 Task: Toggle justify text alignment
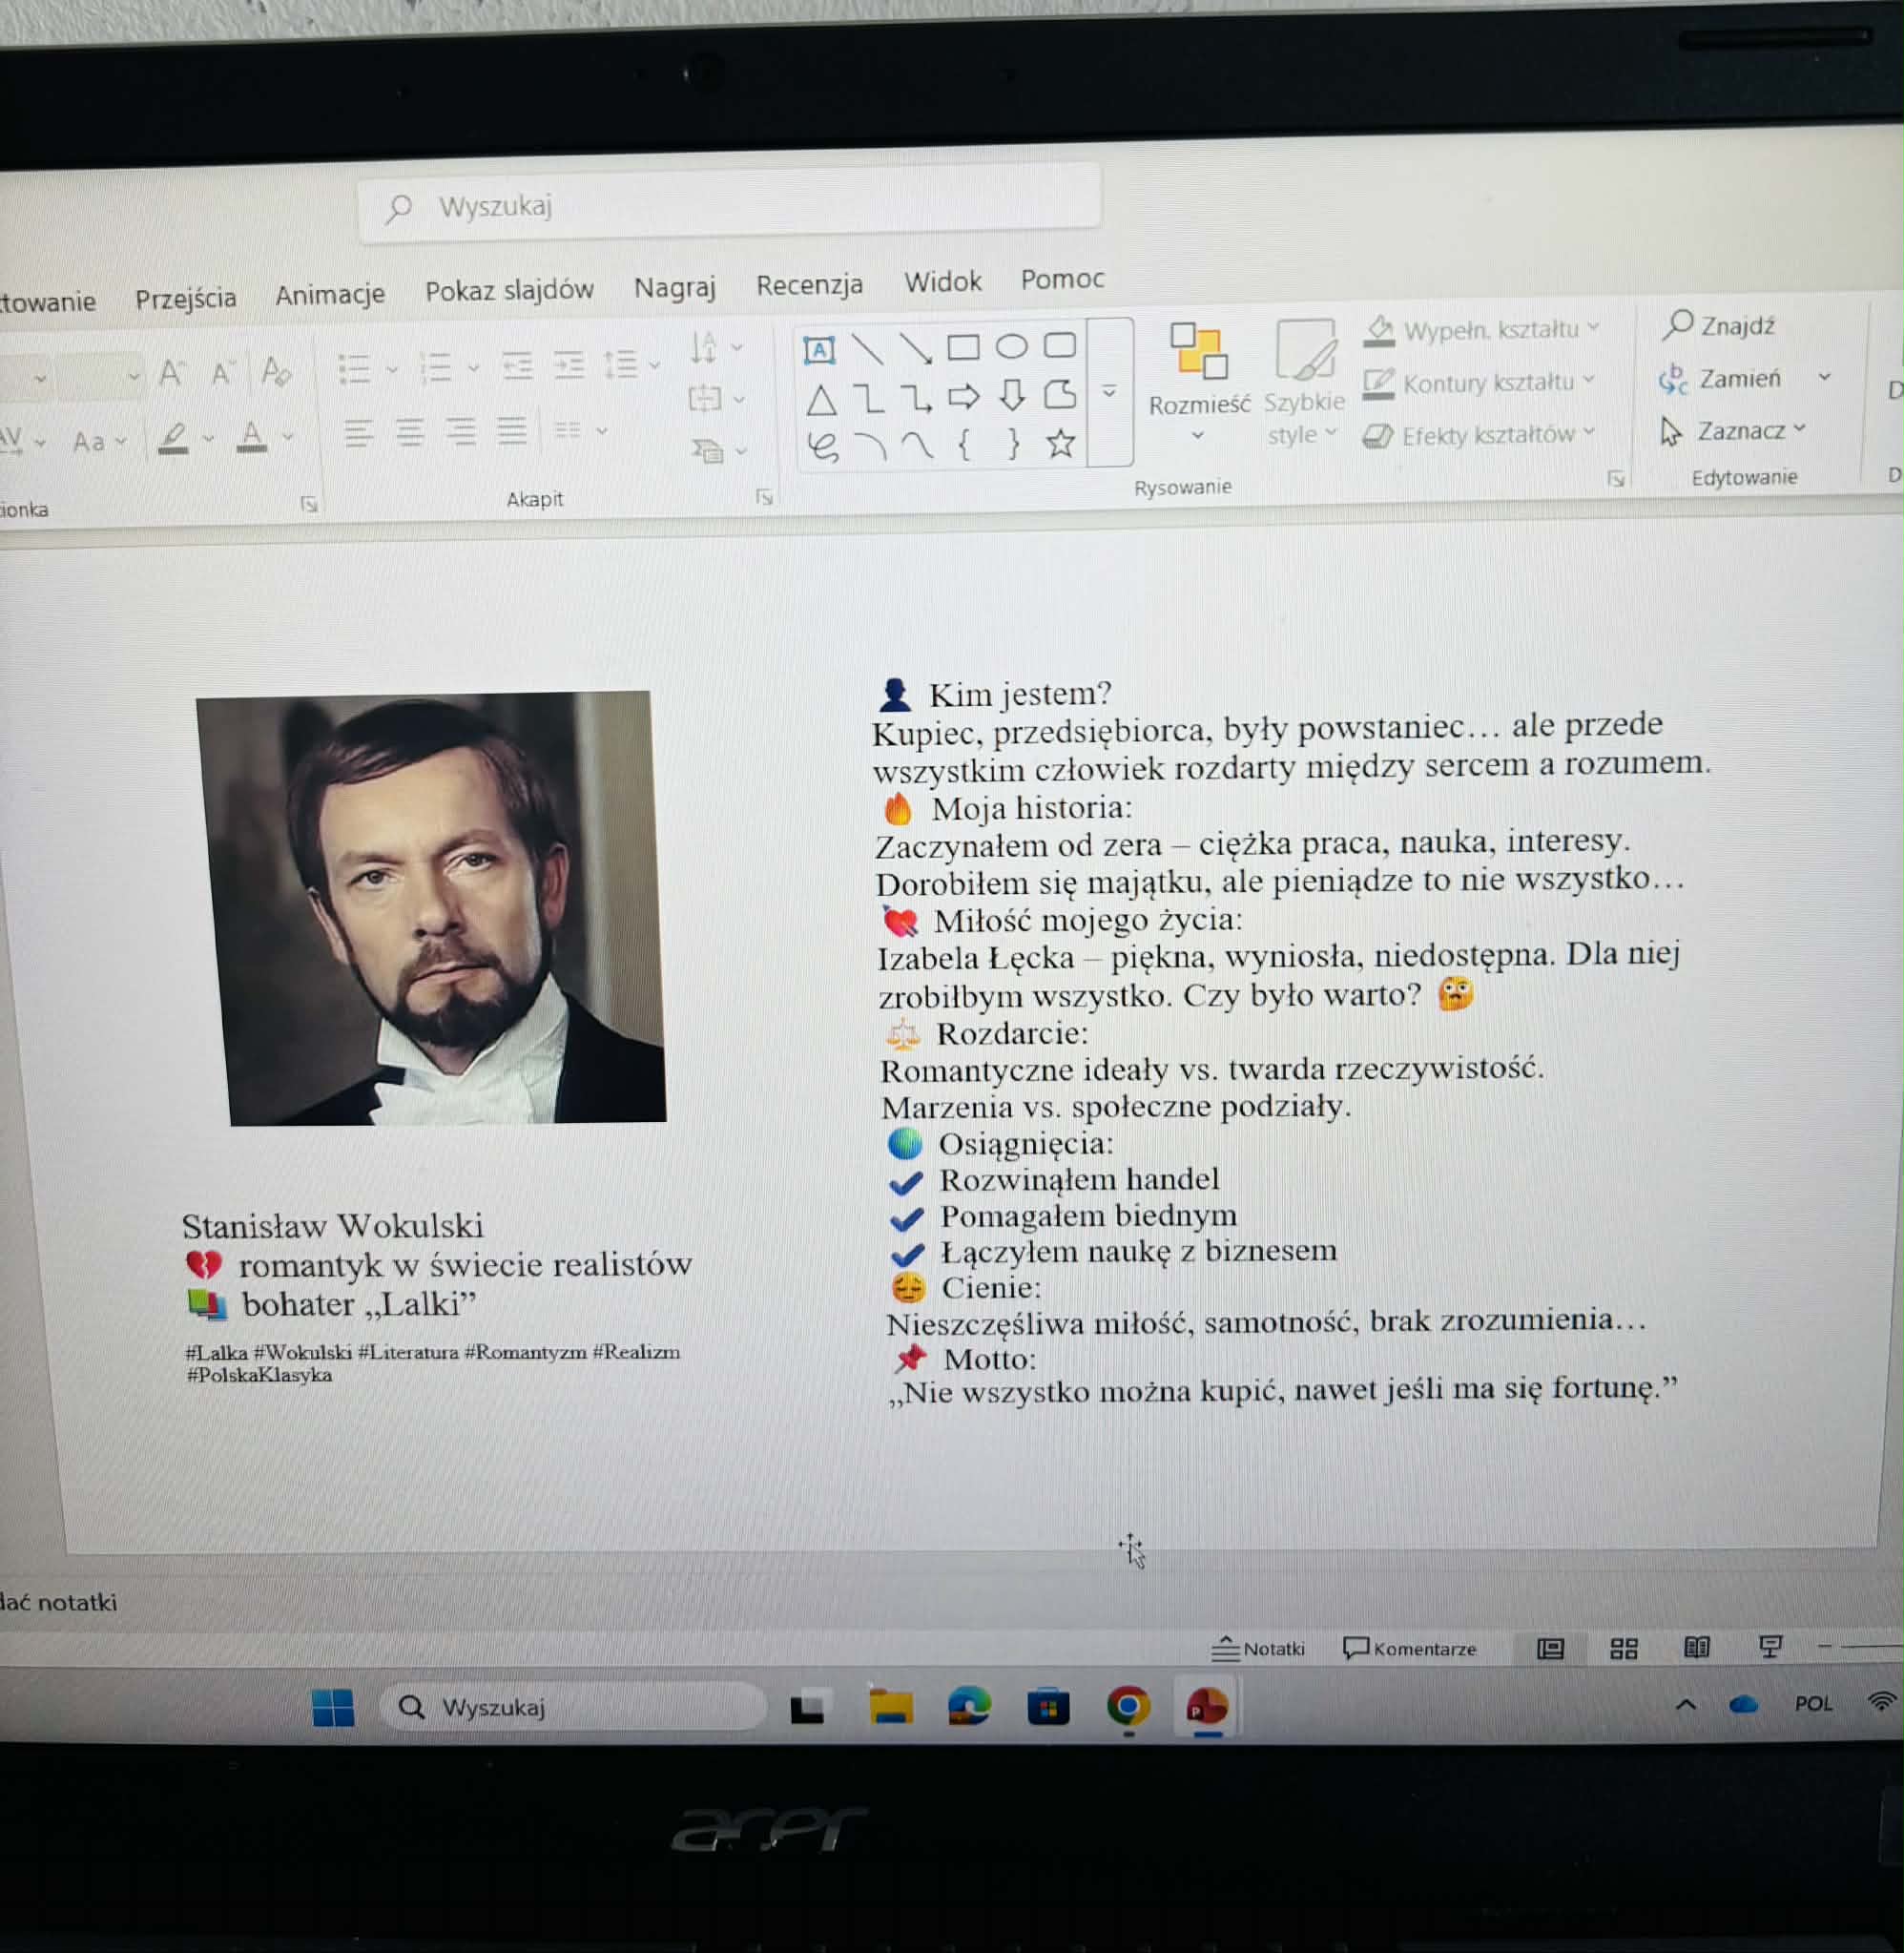(512, 432)
